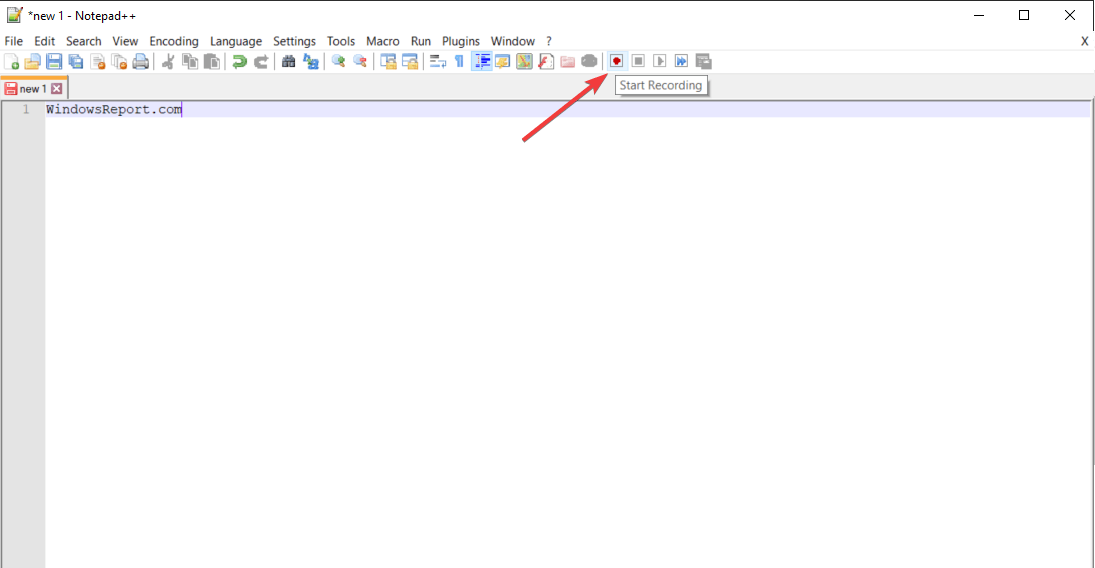Screen dimensions: 1095x568
Task: Open the ? help menu
Action: click(x=549, y=41)
